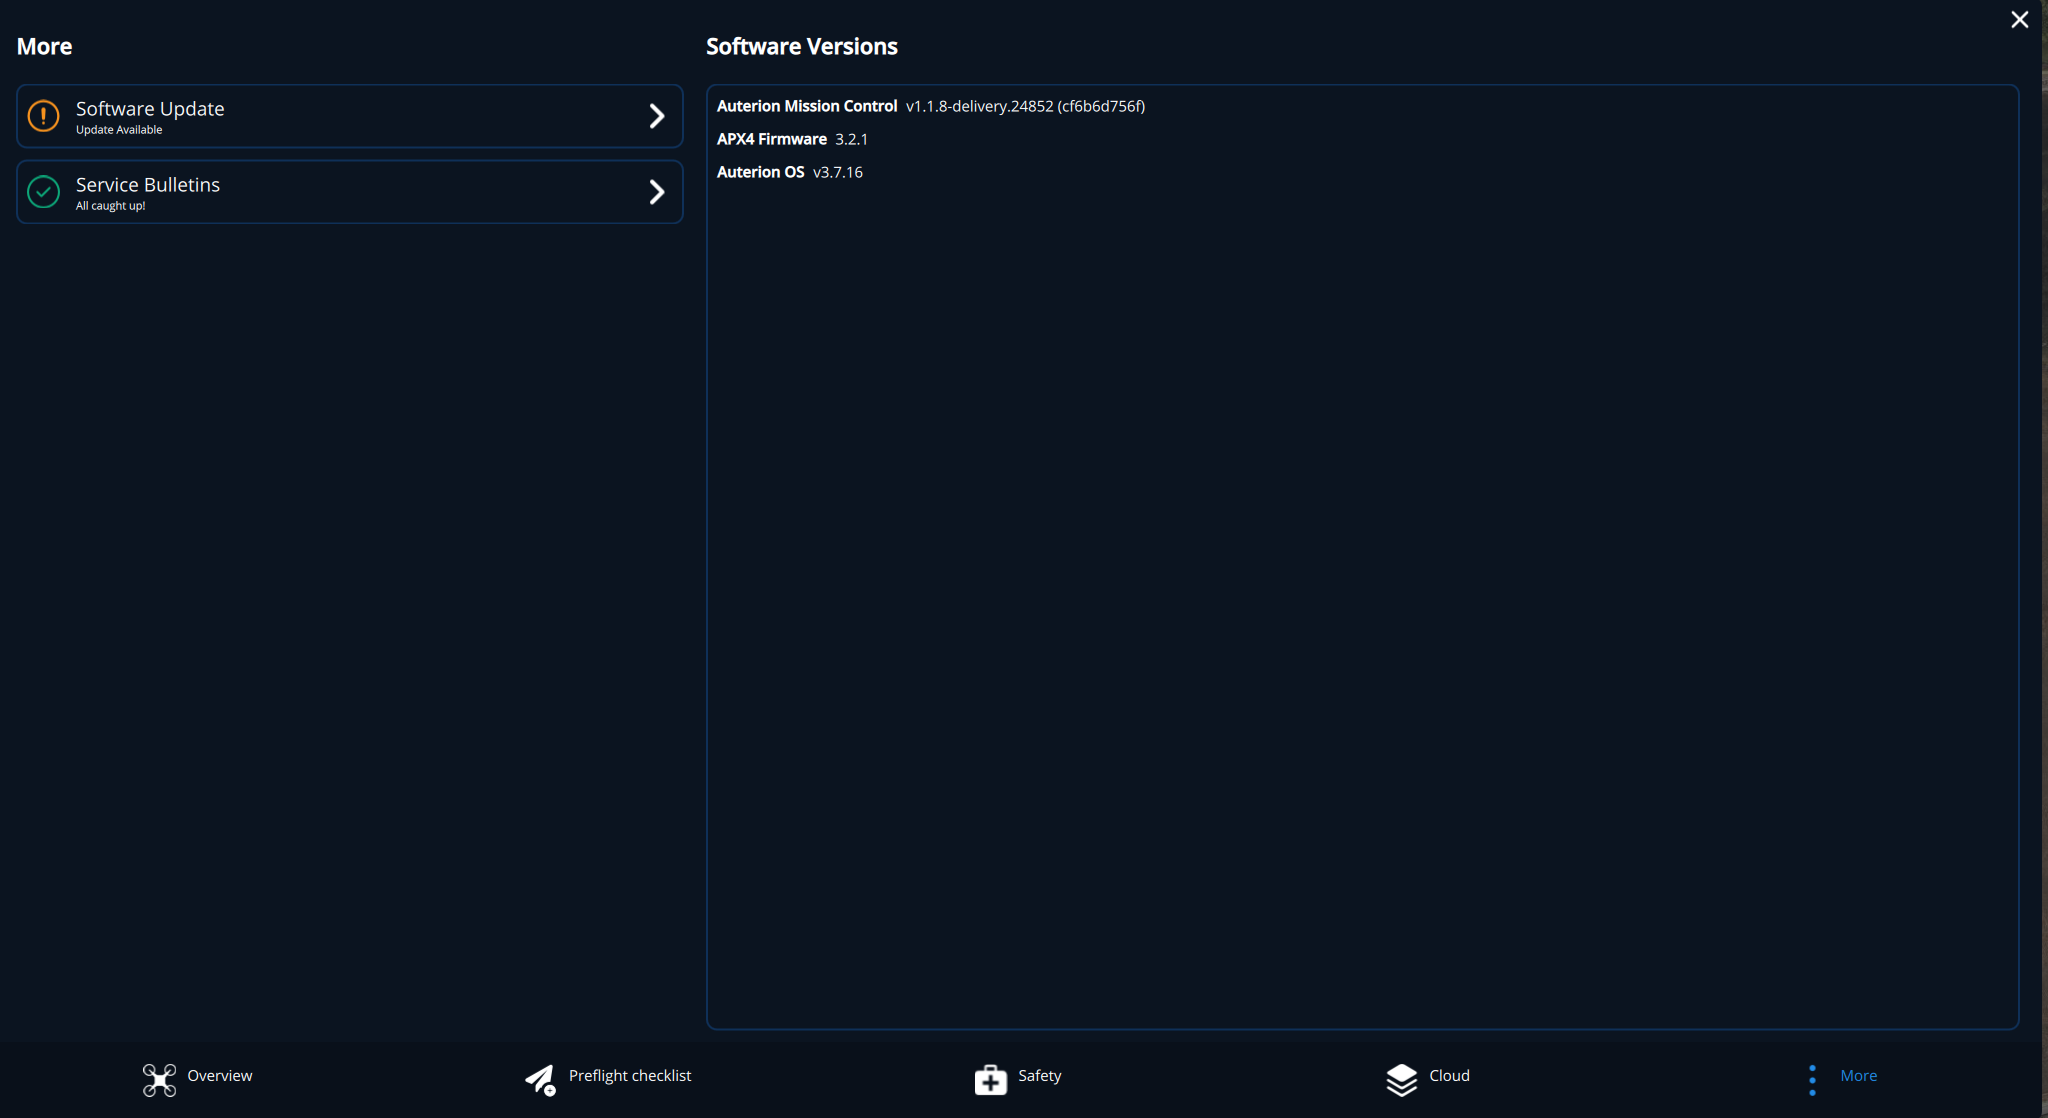Click the three-dot More icon

[1812, 1080]
